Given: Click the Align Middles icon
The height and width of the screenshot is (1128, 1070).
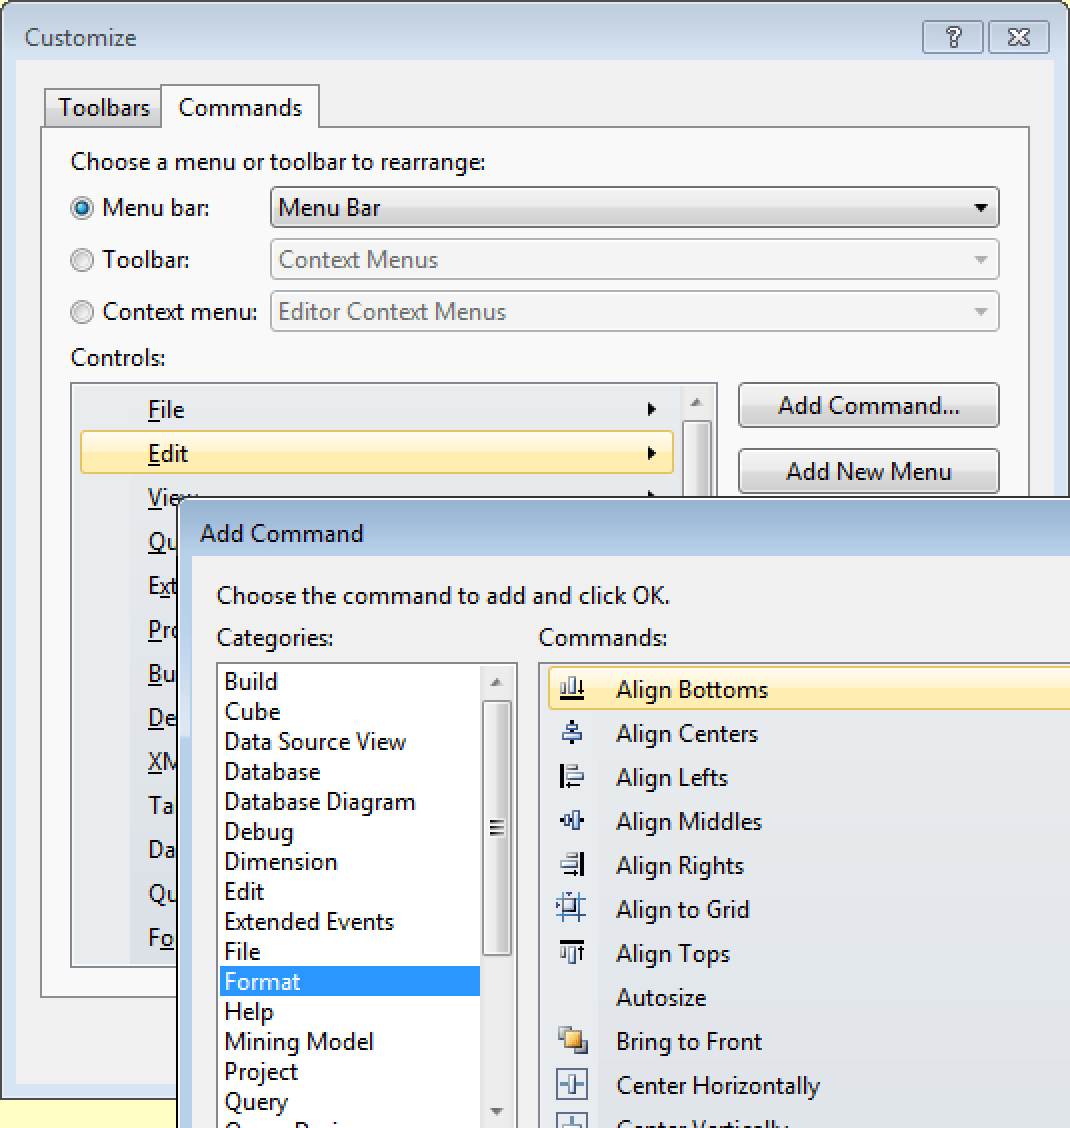Looking at the screenshot, I should [x=572, y=821].
